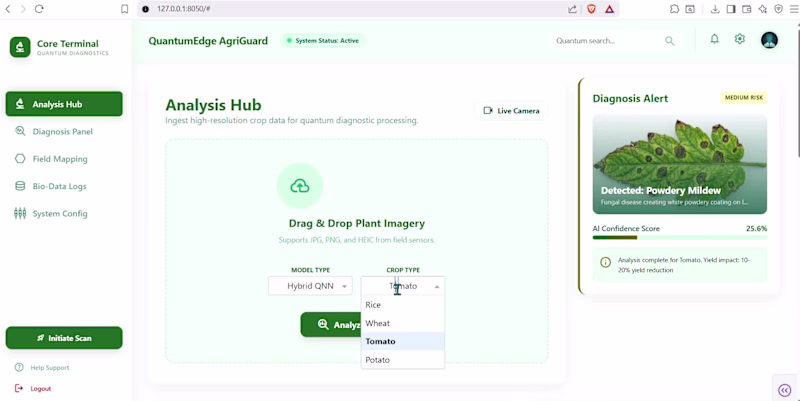Click the System Status: Active badge

click(323, 41)
